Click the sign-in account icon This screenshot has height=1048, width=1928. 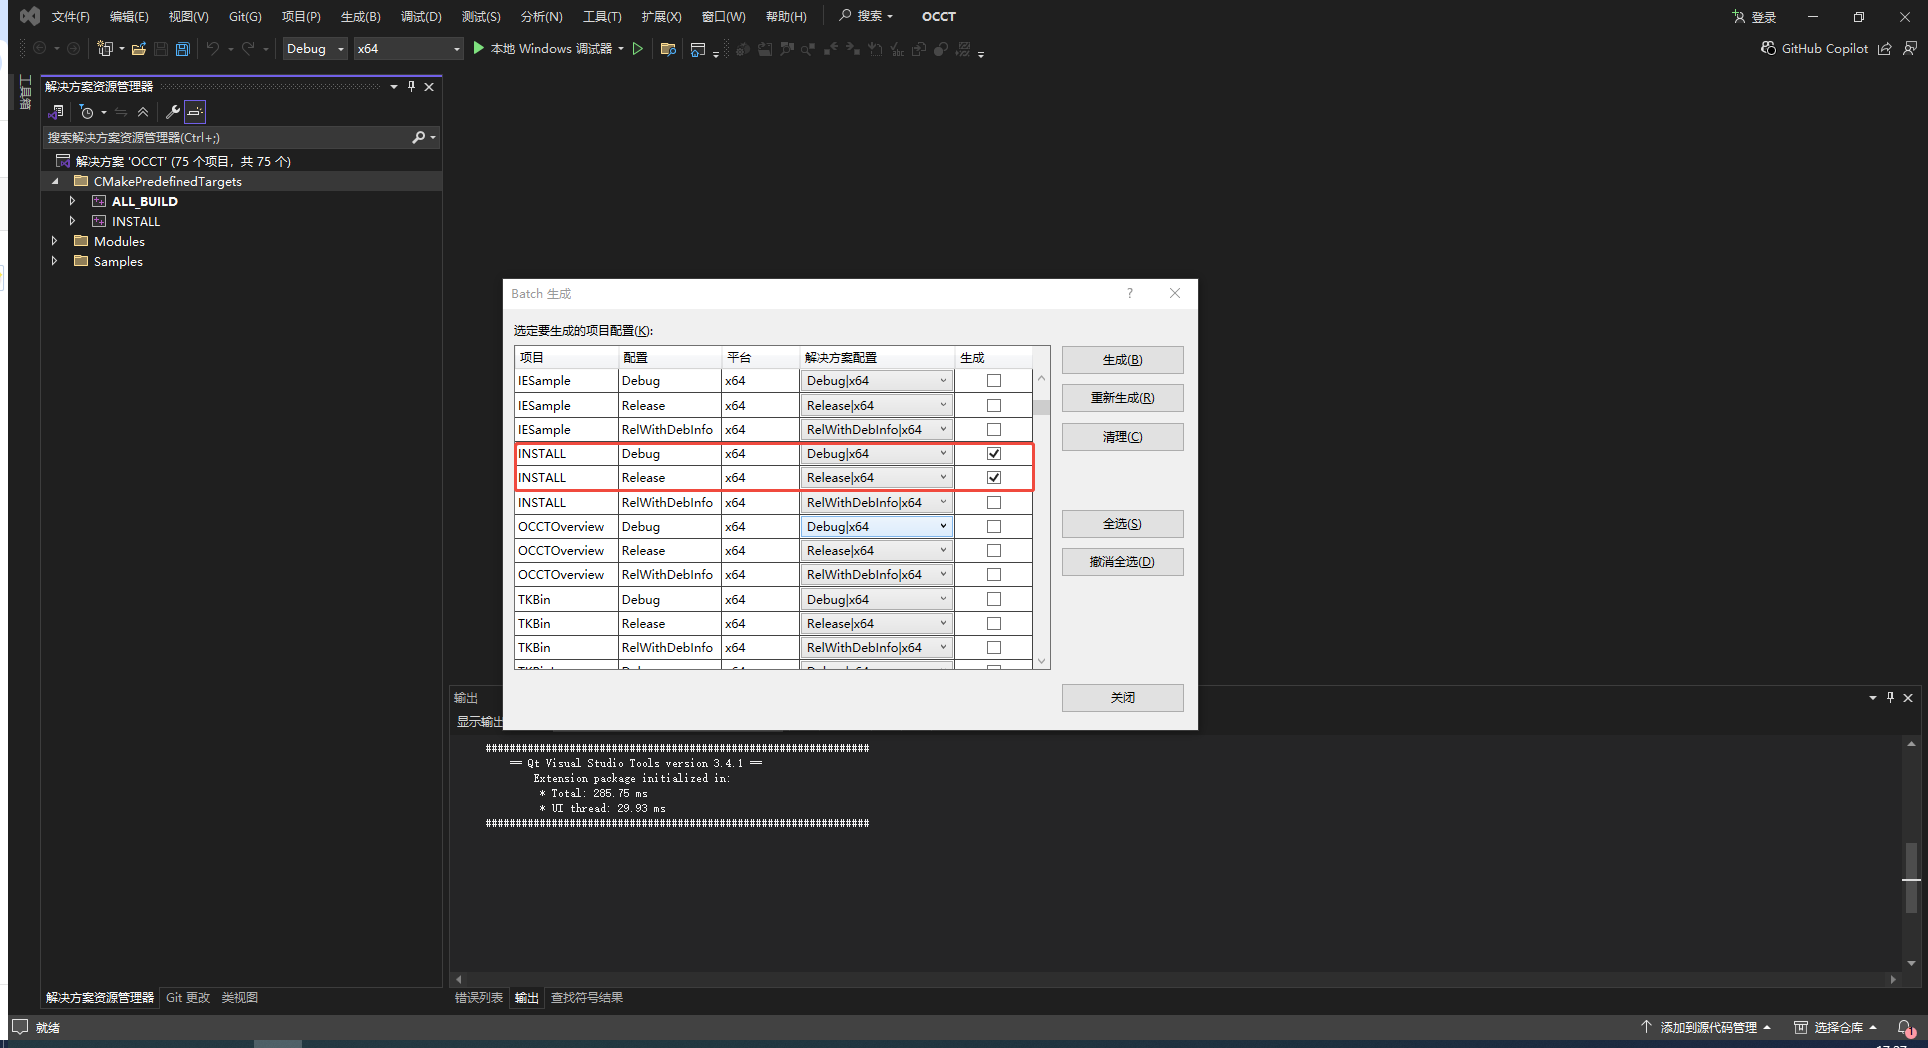pyautogui.click(x=1739, y=16)
